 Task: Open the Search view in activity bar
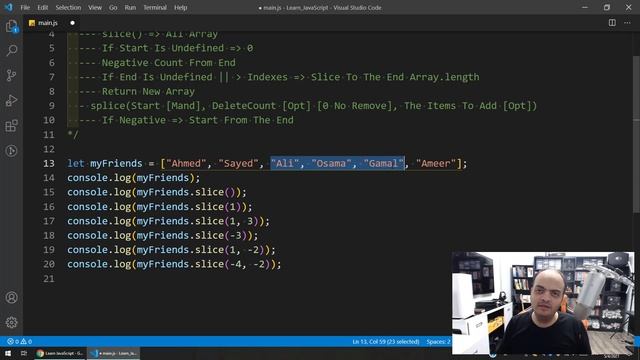pyautogui.click(x=11, y=51)
